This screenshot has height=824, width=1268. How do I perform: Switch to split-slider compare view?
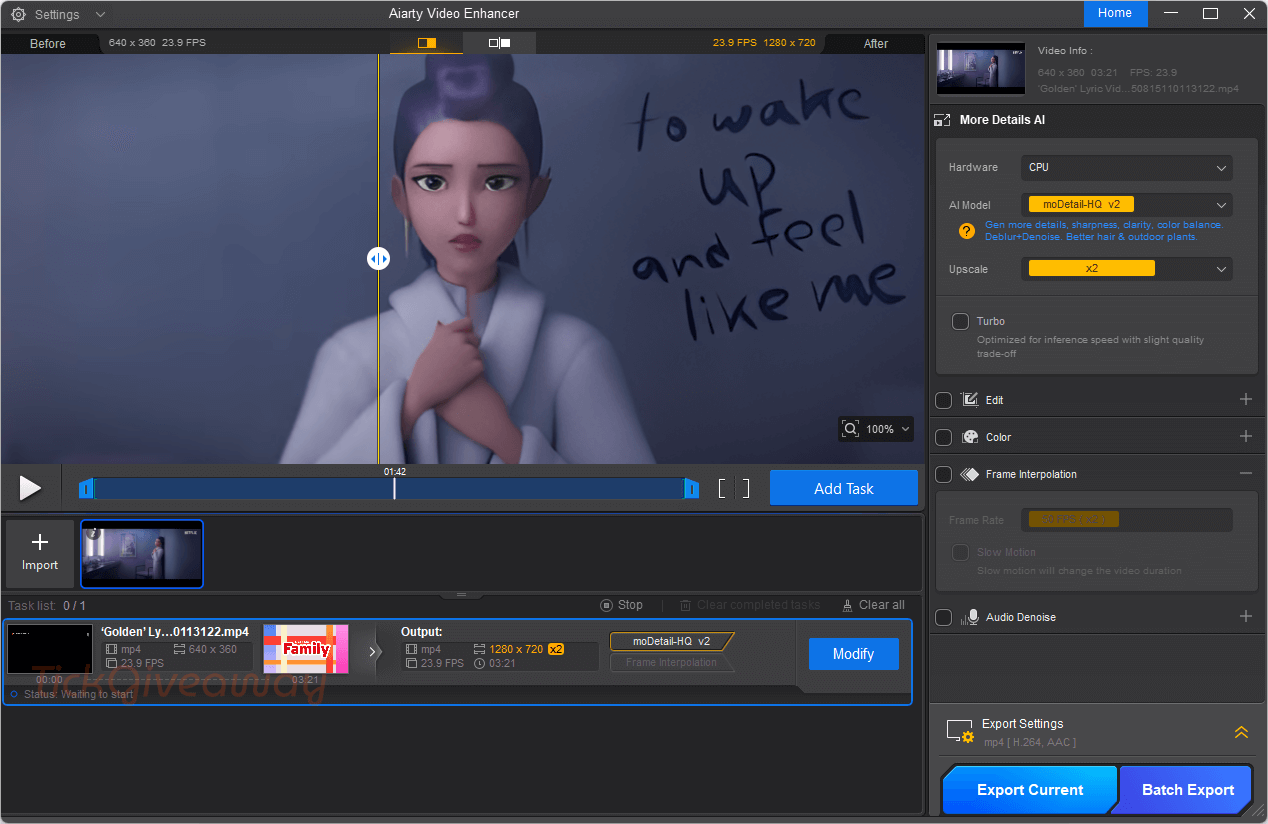point(427,43)
